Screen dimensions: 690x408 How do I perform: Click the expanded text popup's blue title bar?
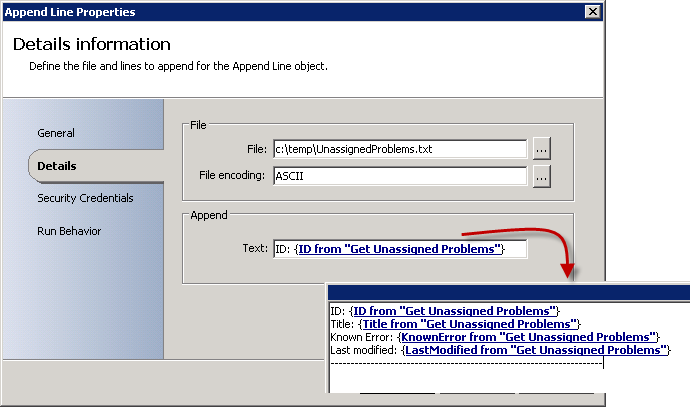[508, 293]
